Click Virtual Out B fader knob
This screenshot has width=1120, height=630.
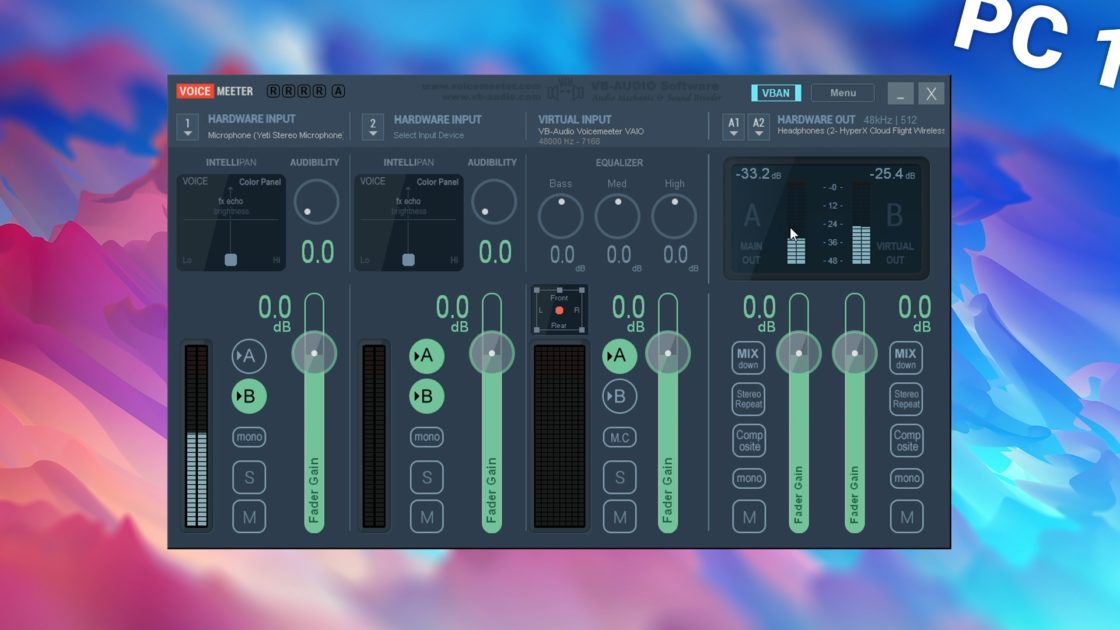[x=854, y=353]
